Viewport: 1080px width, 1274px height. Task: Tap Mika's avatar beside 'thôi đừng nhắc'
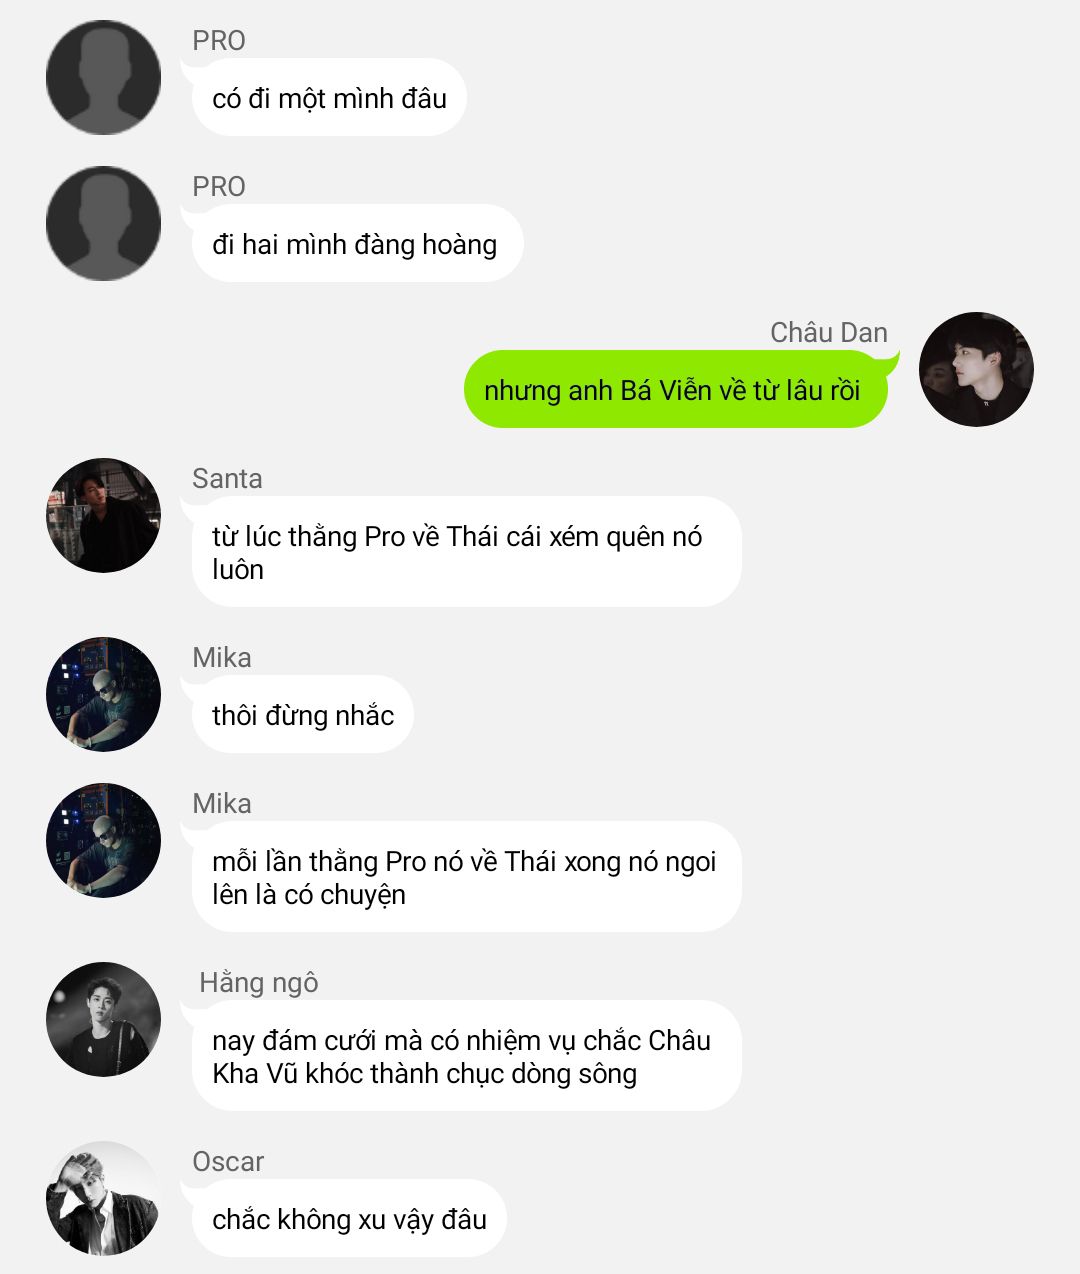[104, 694]
